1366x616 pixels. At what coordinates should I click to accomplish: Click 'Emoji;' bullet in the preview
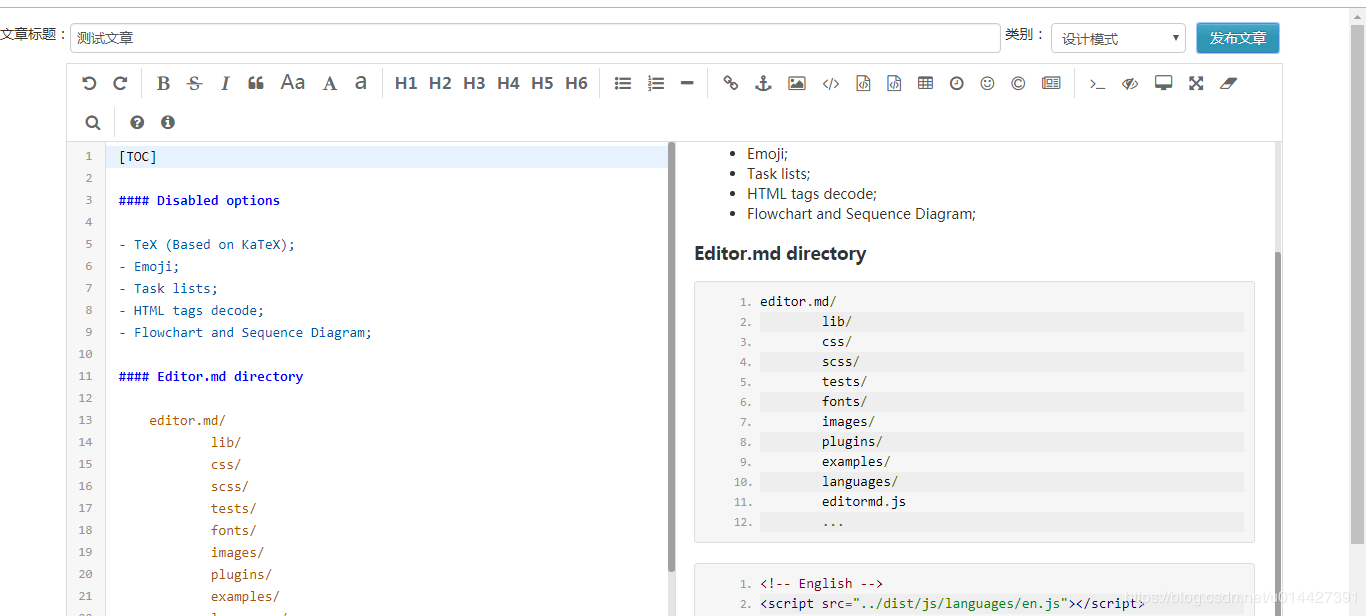[x=767, y=154]
